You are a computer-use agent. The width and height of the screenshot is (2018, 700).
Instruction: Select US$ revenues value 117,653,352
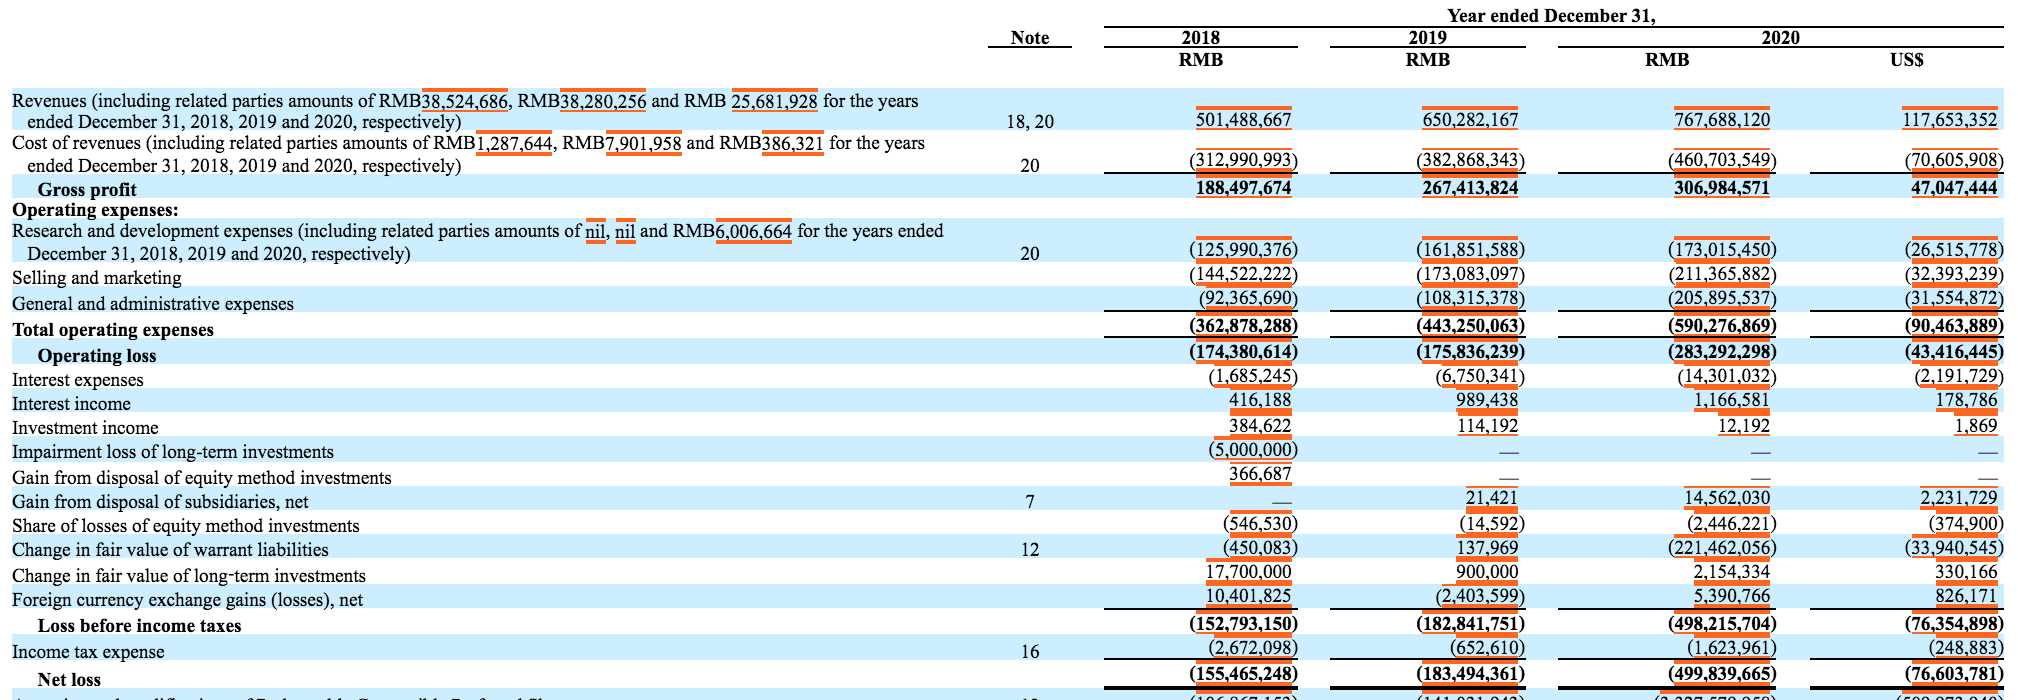point(1949,120)
